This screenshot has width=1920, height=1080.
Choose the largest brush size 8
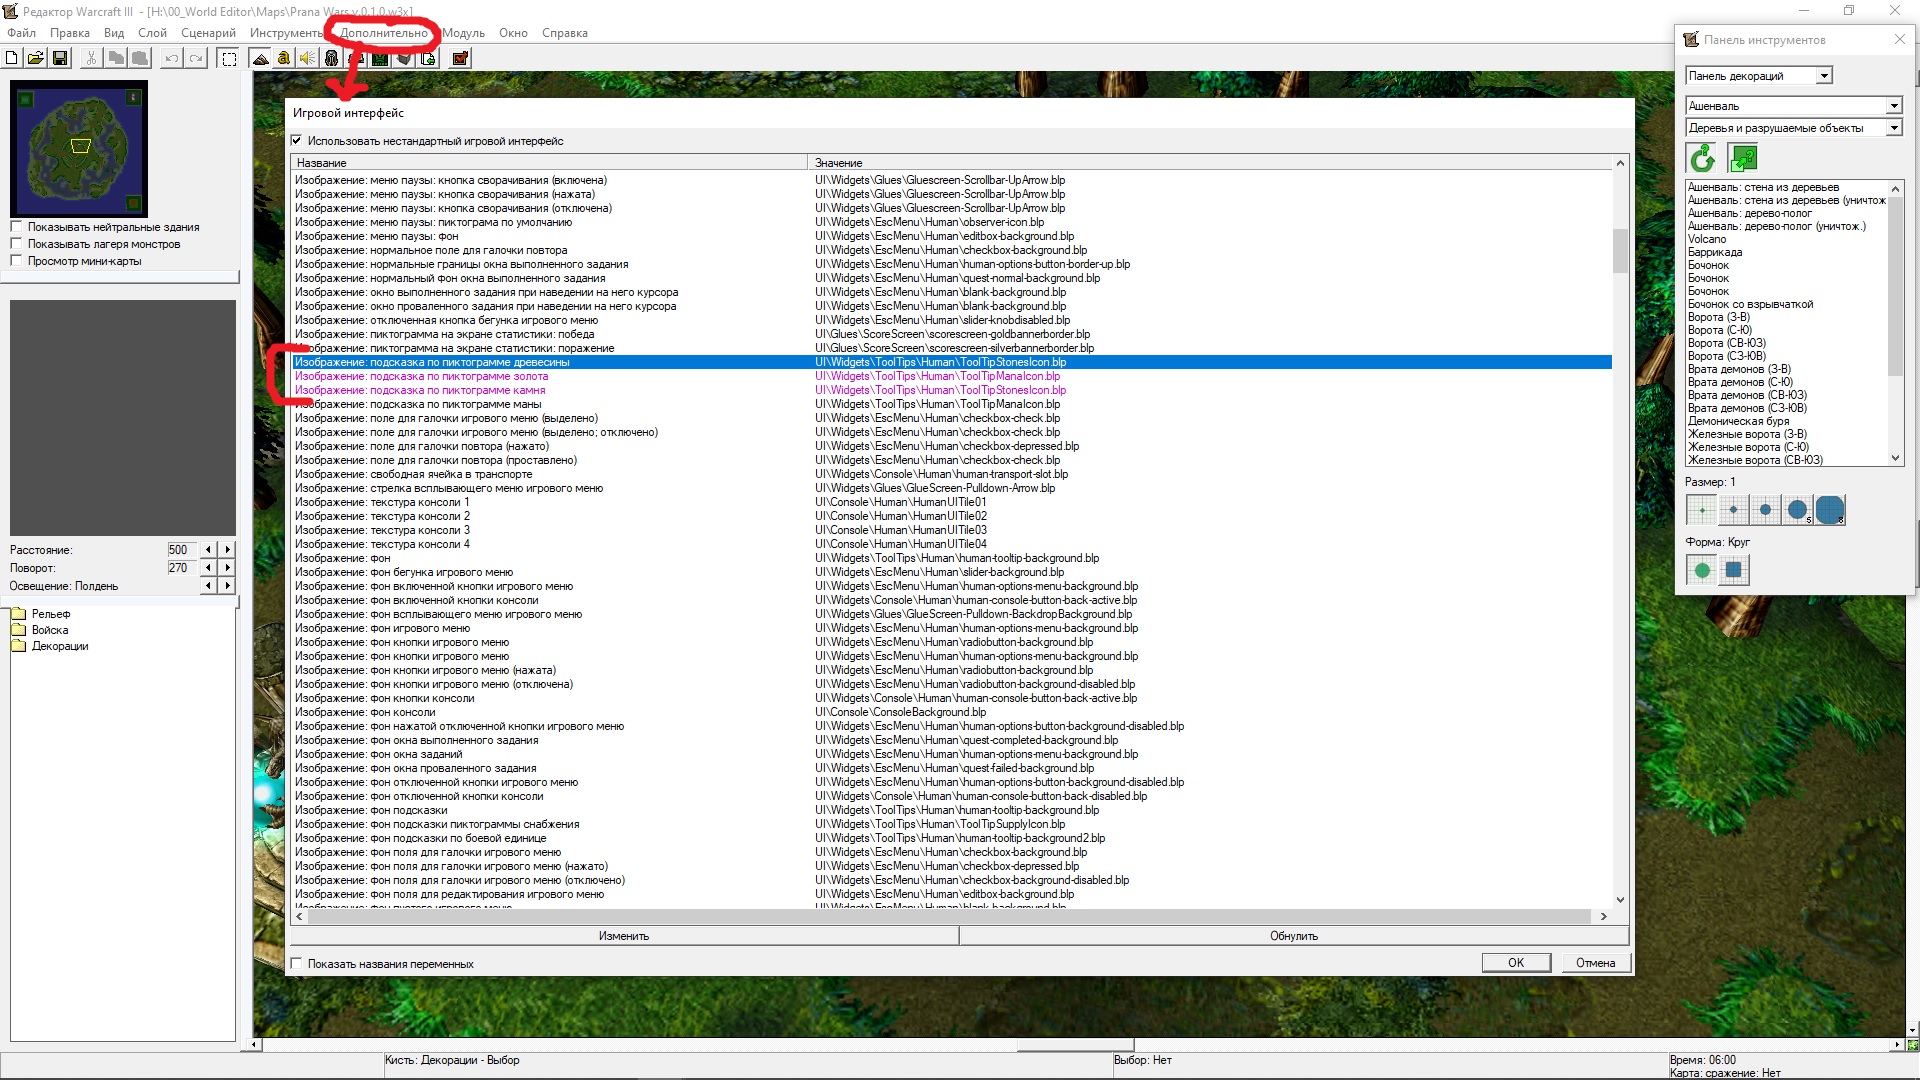tap(1829, 510)
